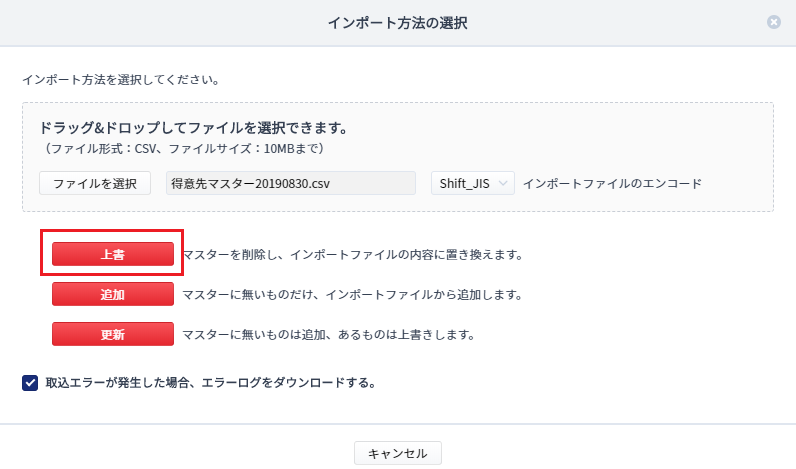Click the 取込エラーが発生した場合 checkbox label
796x469 pixels.
click(x=211, y=383)
